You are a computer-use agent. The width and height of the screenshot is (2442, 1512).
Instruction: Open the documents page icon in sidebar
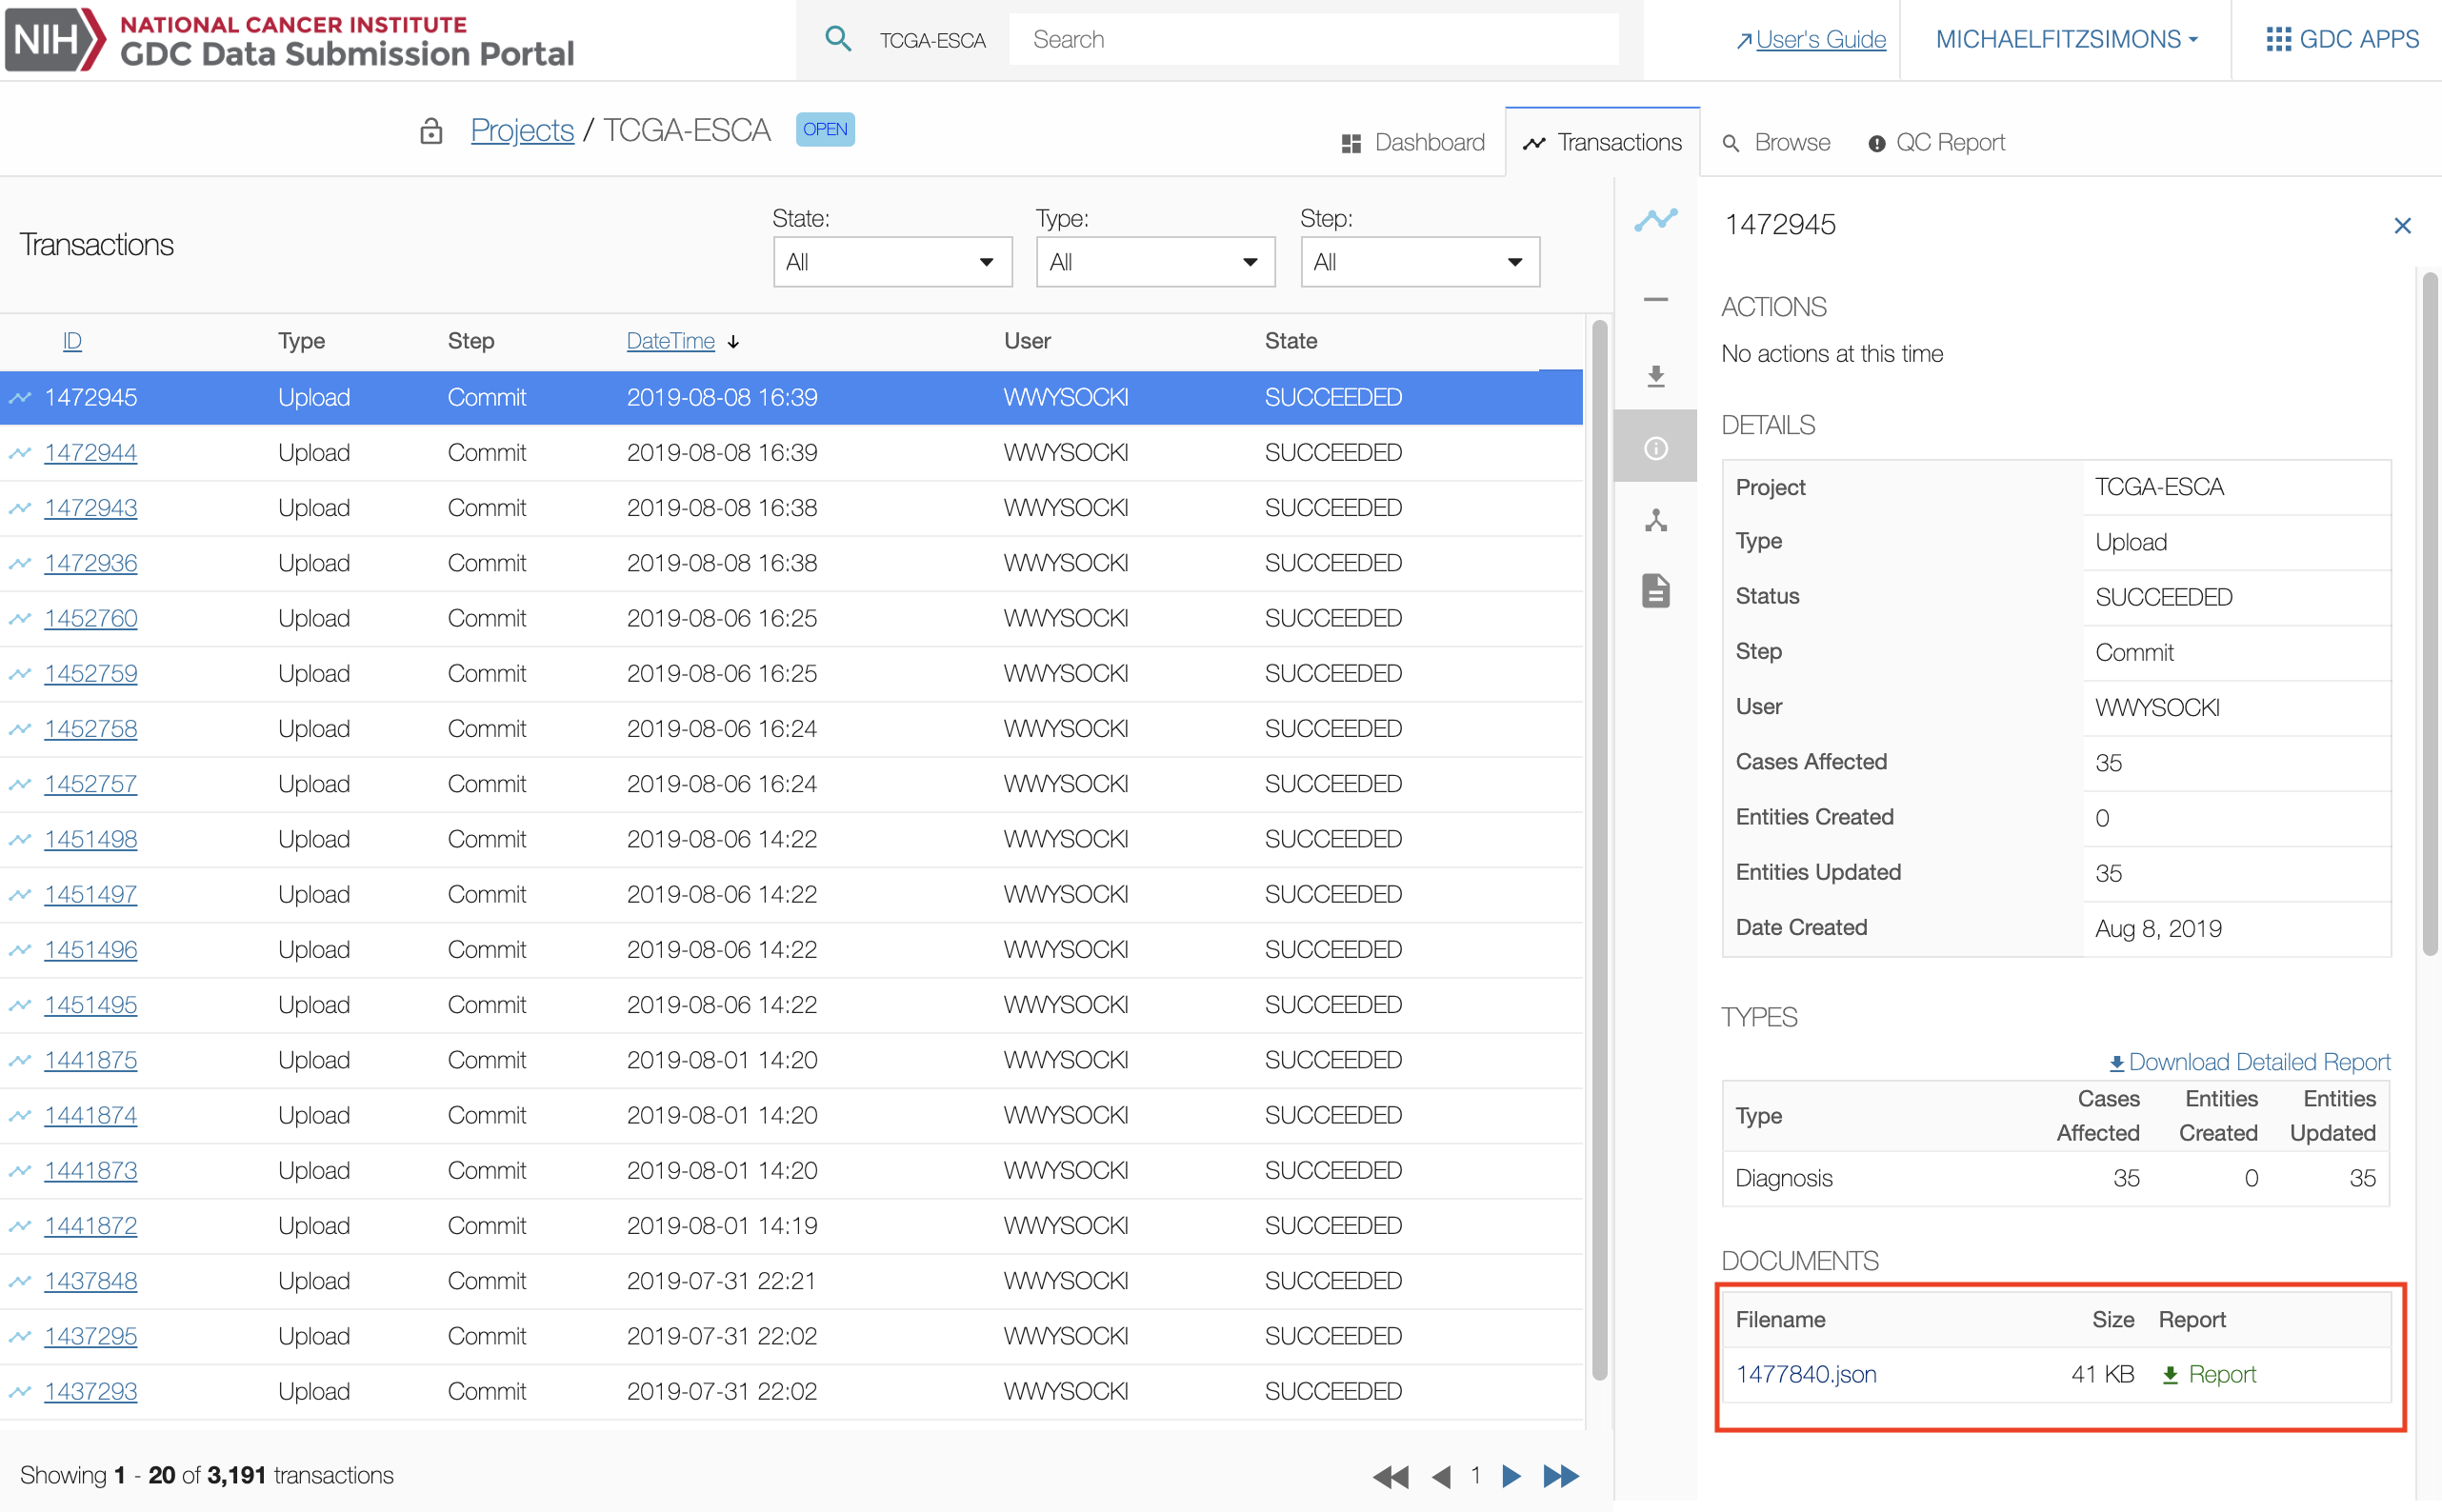1655,591
